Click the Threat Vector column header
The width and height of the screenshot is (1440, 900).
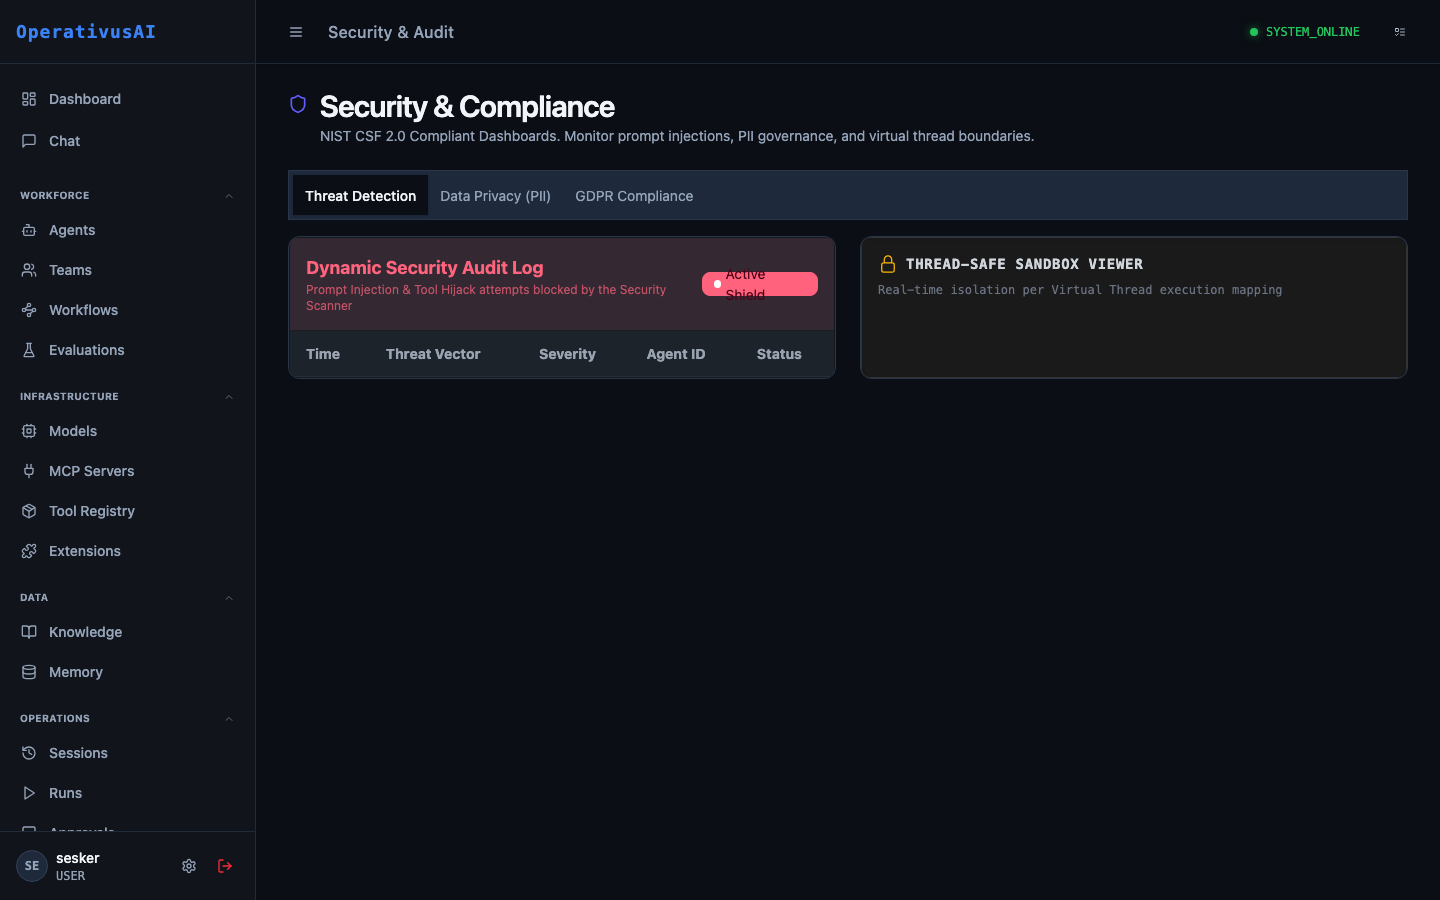coord(433,354)
